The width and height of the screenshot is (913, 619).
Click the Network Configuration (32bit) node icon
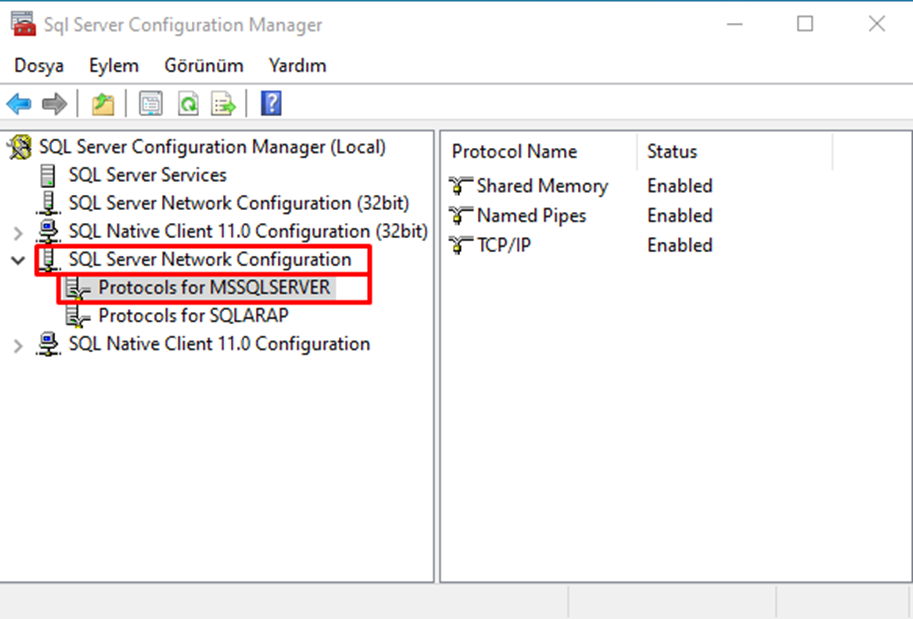coord(48,203)
